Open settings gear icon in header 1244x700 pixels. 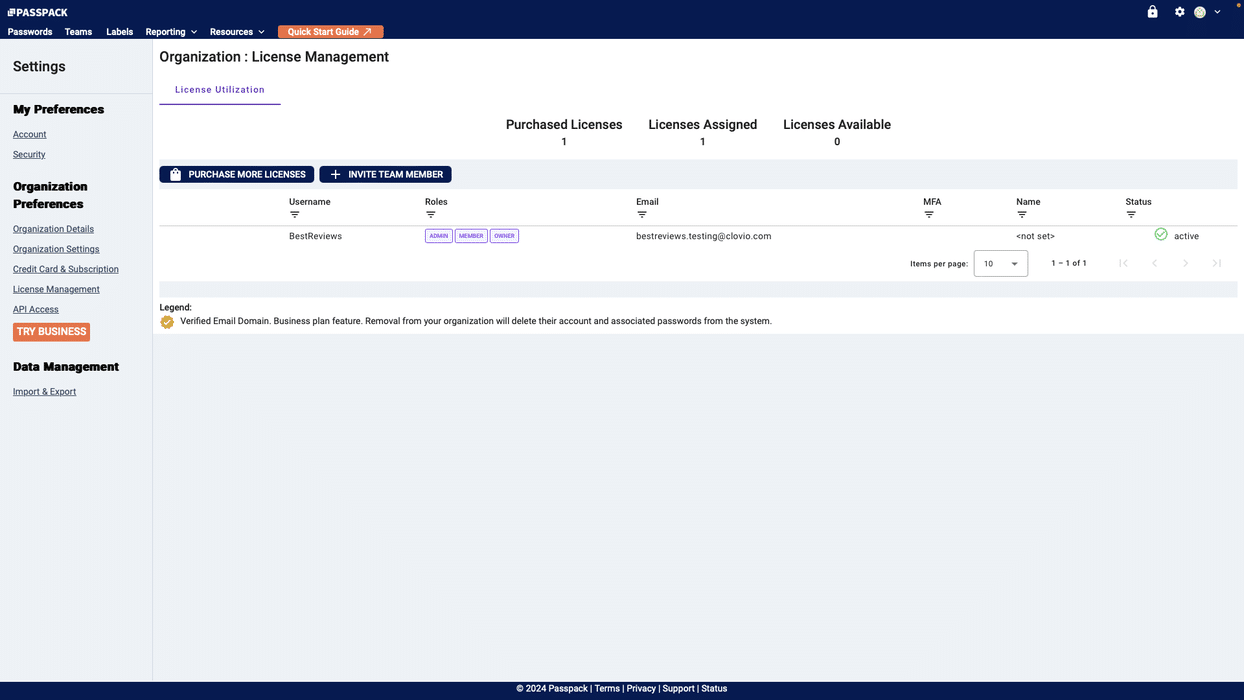click(1180, 12)
